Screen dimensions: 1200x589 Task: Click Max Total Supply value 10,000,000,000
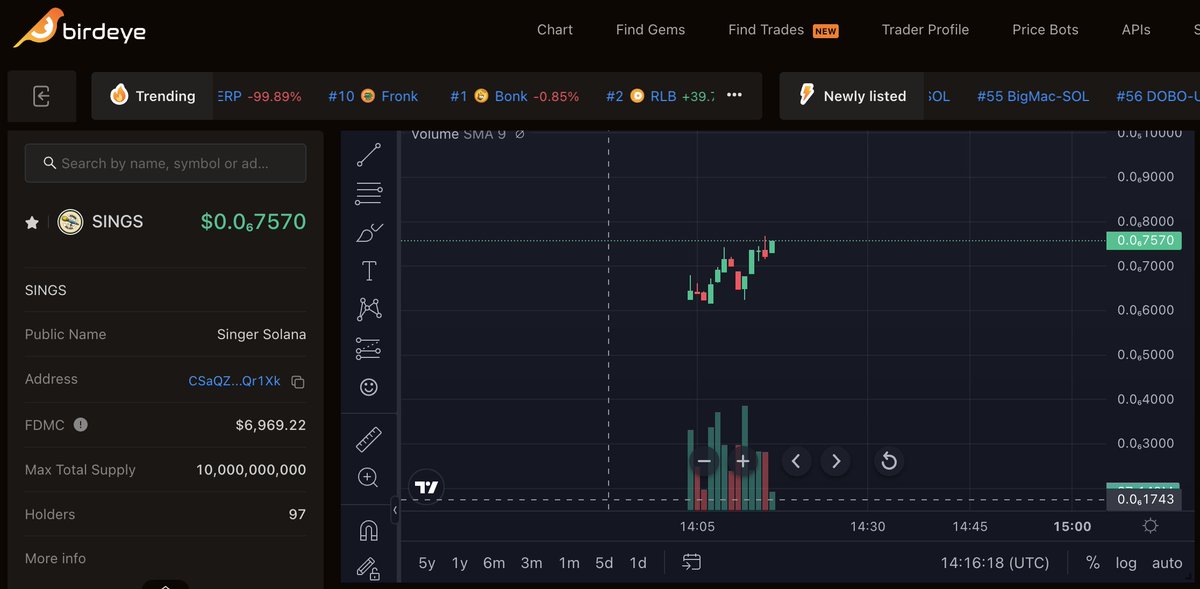tap(251, 470)
